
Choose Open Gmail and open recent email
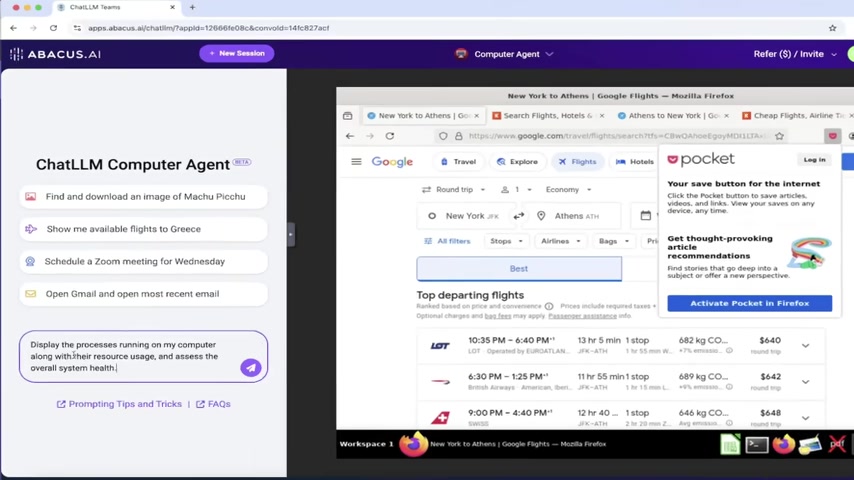click(x=143, y=294)
